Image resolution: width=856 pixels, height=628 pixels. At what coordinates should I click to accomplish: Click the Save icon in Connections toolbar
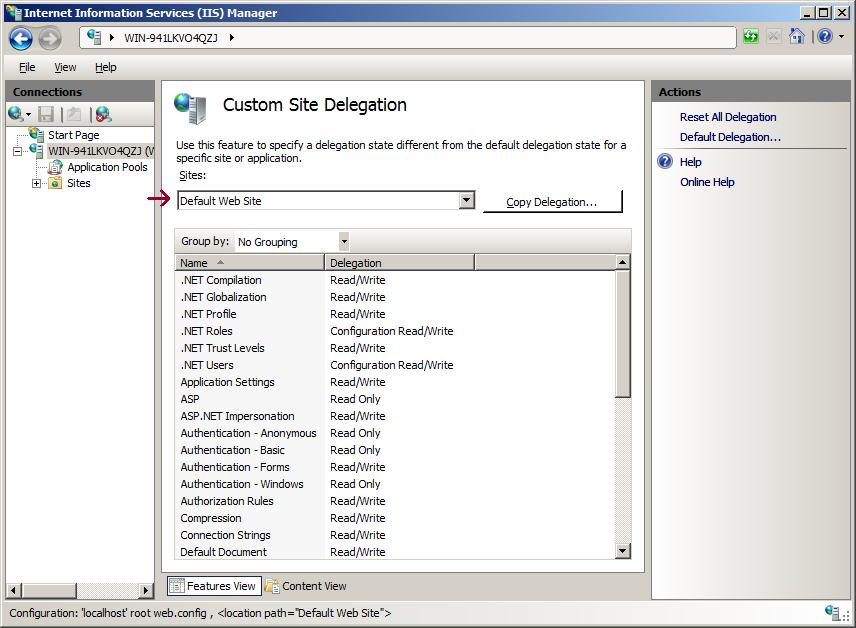(46, 114)
